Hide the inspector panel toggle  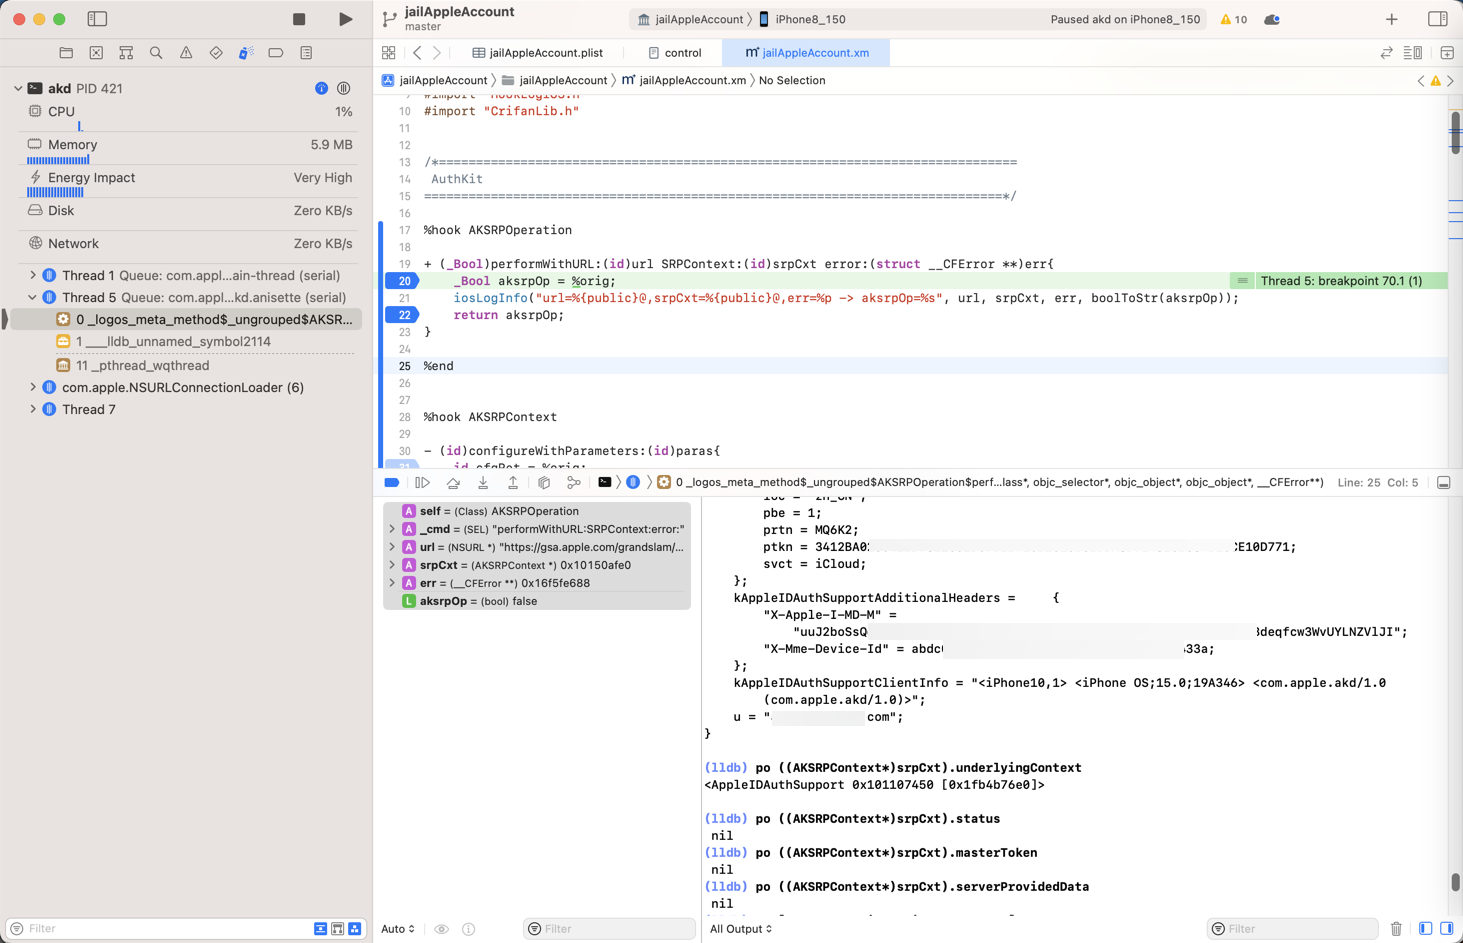pyautogui.click(x=1438, y=19)
